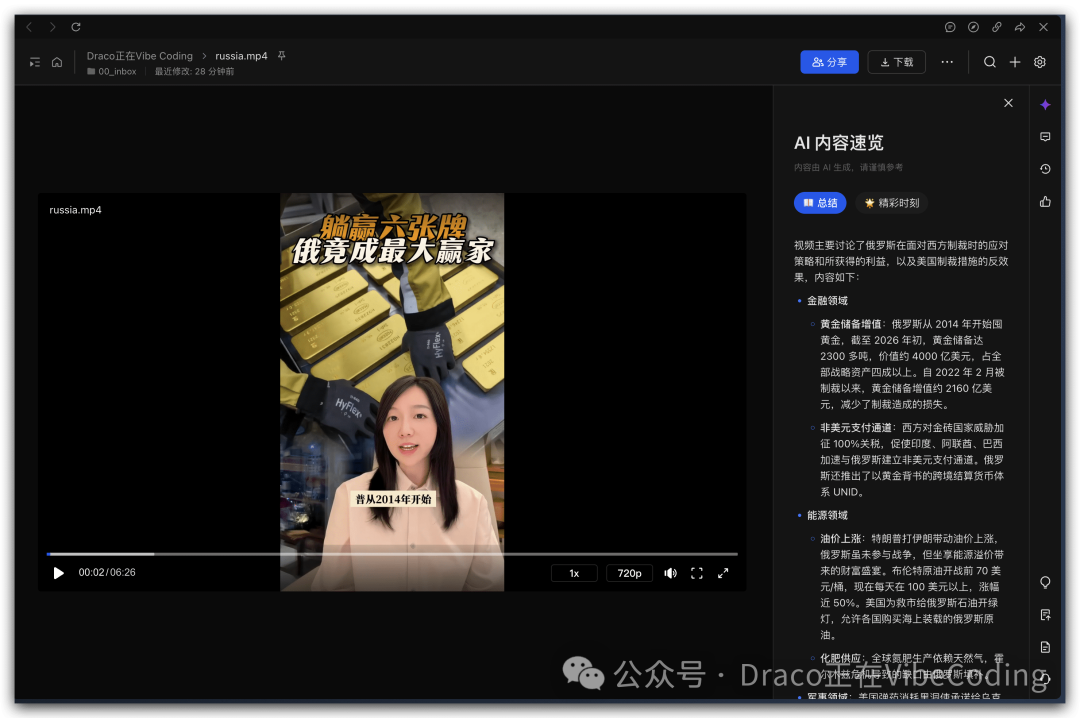Click the 分享 share button

tap(830, 61)
